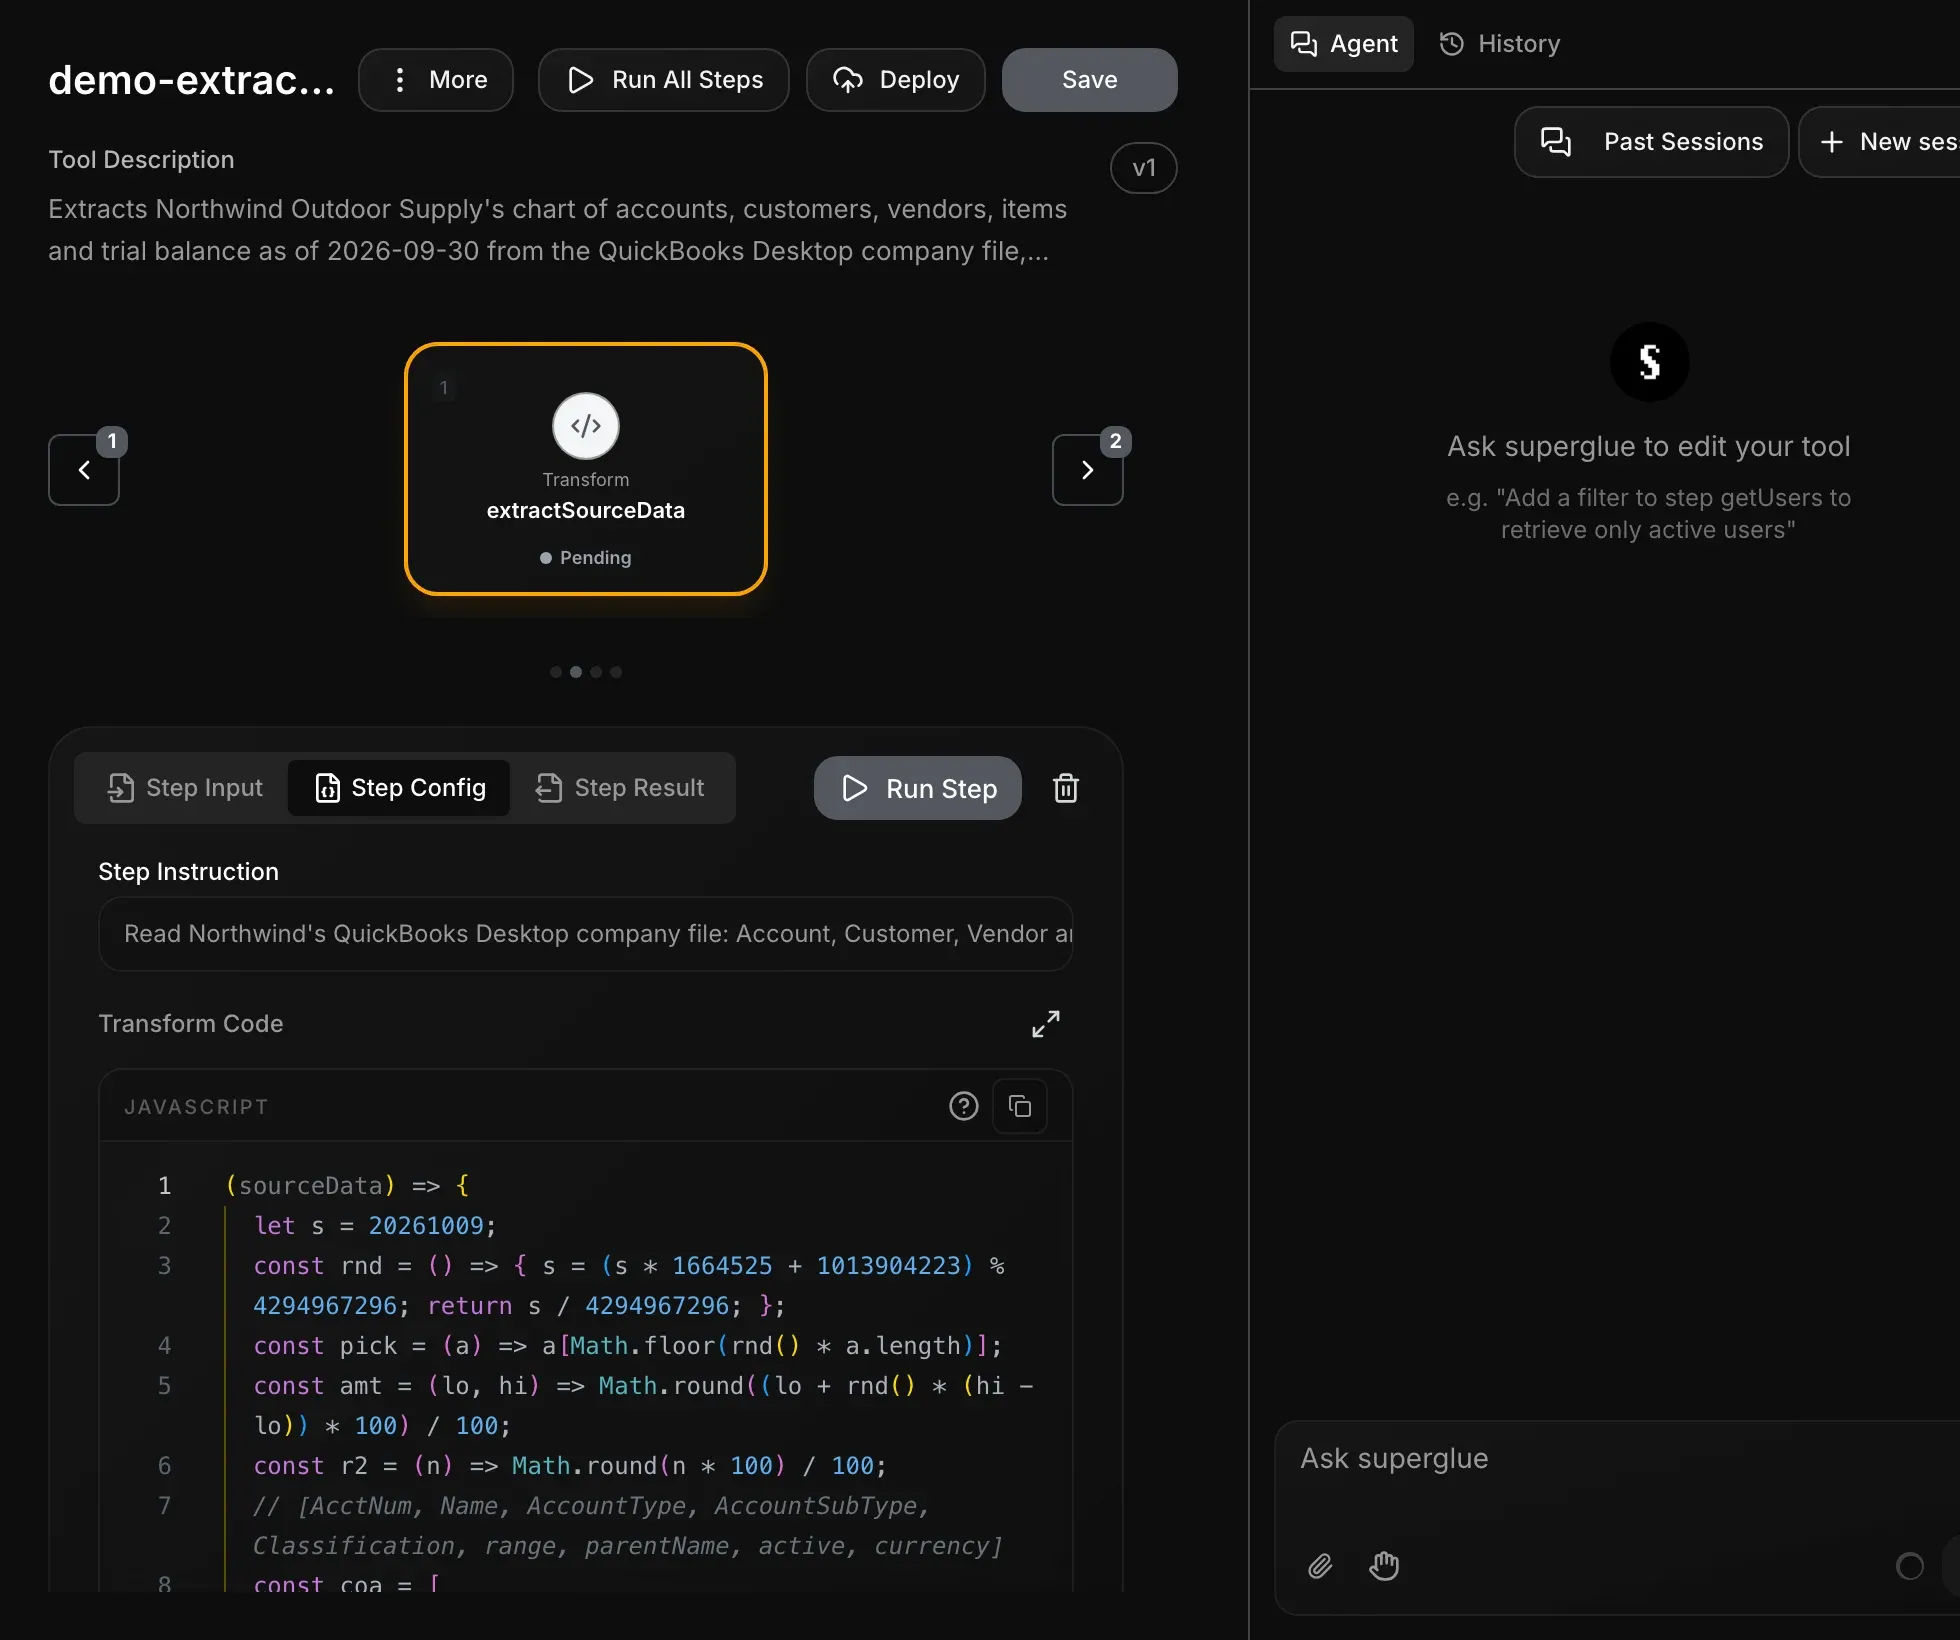1960x1640 pixels.
Task: Click the demo-extrac... tool title
Action: coord(191,80)
